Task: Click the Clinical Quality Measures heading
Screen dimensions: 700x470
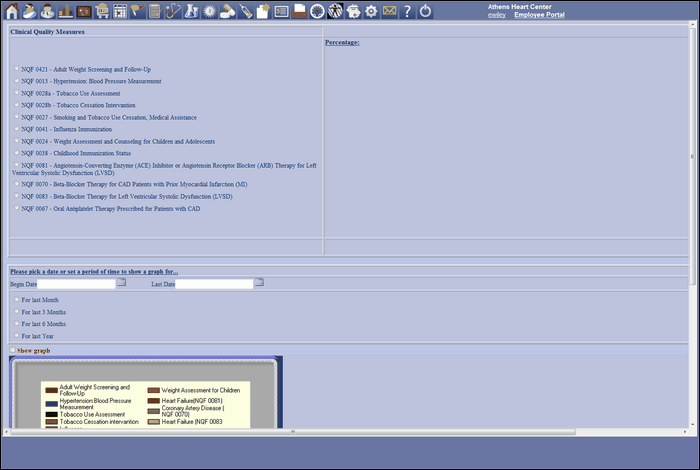Action: 47,32
